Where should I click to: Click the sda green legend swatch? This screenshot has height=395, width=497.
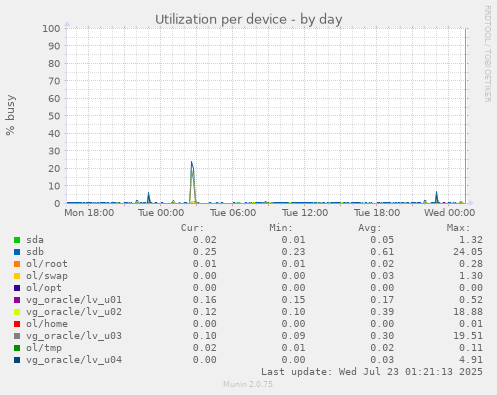point(17,240)
